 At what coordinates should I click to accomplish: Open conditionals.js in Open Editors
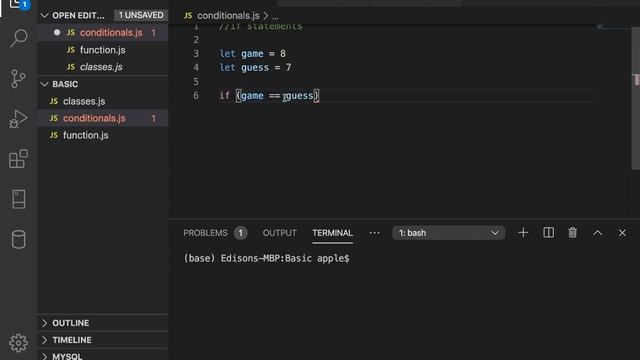[111, 33]
